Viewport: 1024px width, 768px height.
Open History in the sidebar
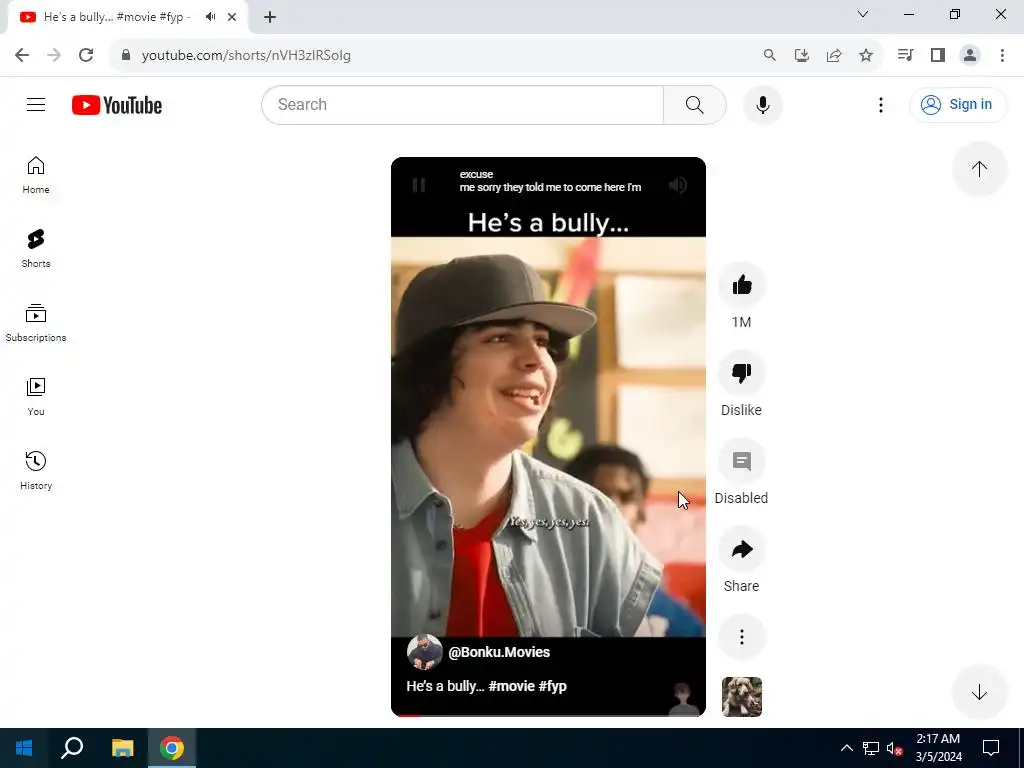(x=36, y=471)
